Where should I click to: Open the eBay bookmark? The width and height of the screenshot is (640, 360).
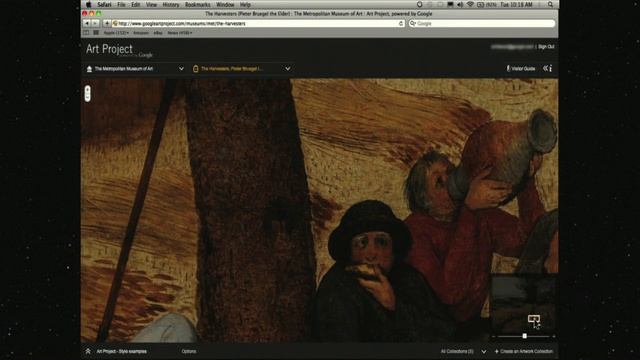[158, 33]
